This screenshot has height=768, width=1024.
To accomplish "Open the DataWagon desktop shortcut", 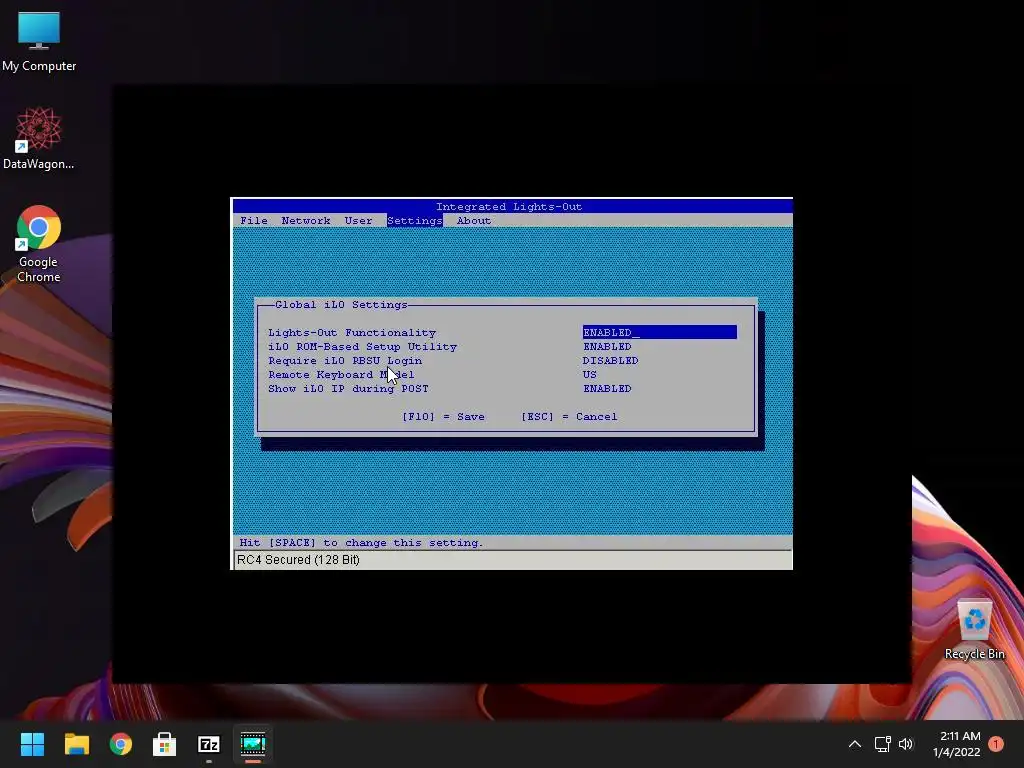I will [39, 138].
